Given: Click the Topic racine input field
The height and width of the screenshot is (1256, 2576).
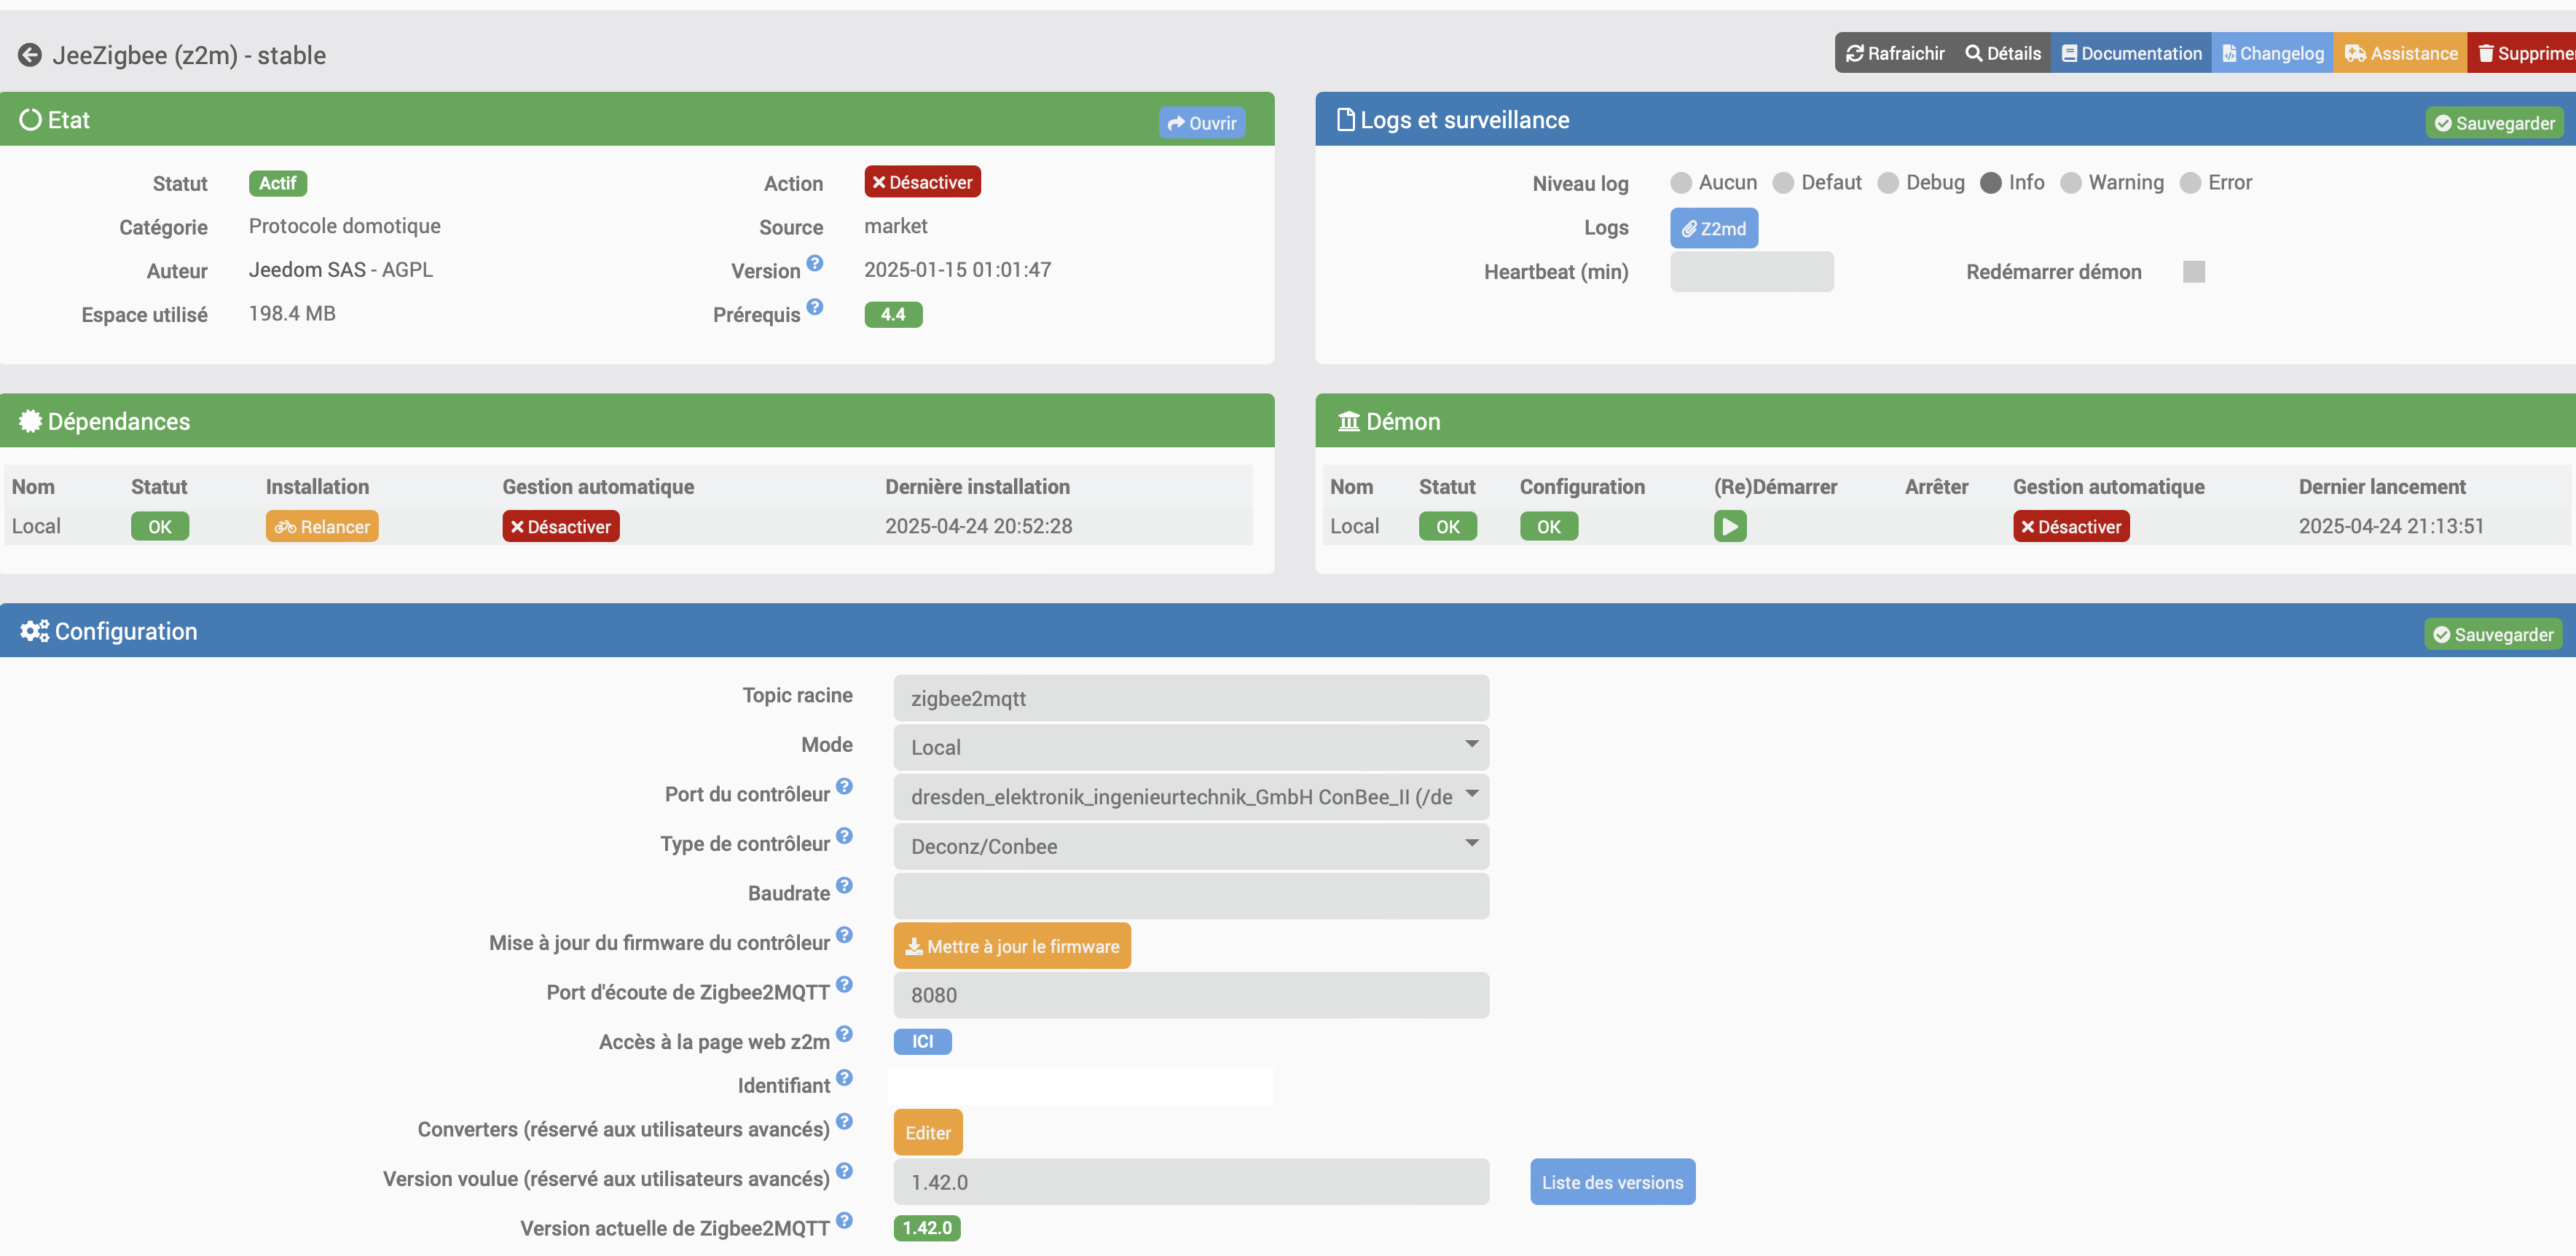Looking at the screenshot, I should coord(1191,698).
